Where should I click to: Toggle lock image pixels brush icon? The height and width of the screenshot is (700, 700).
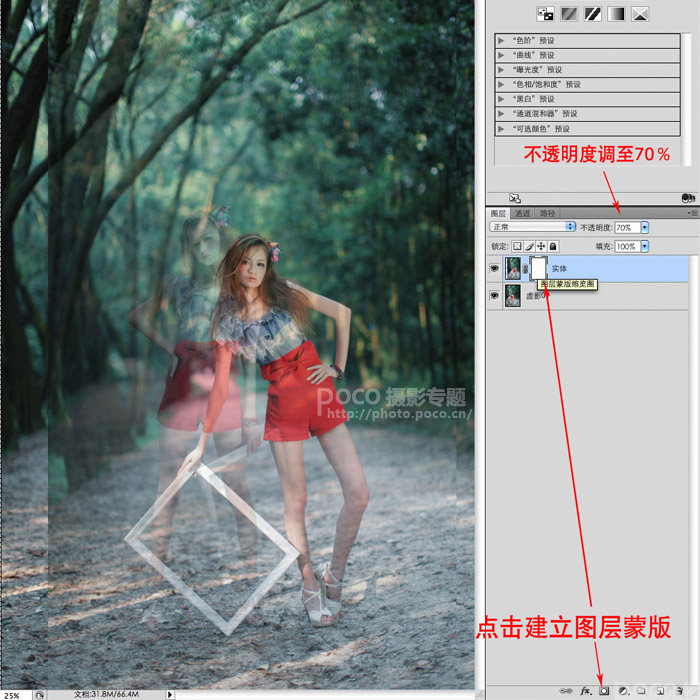click(x=529, y=246)
